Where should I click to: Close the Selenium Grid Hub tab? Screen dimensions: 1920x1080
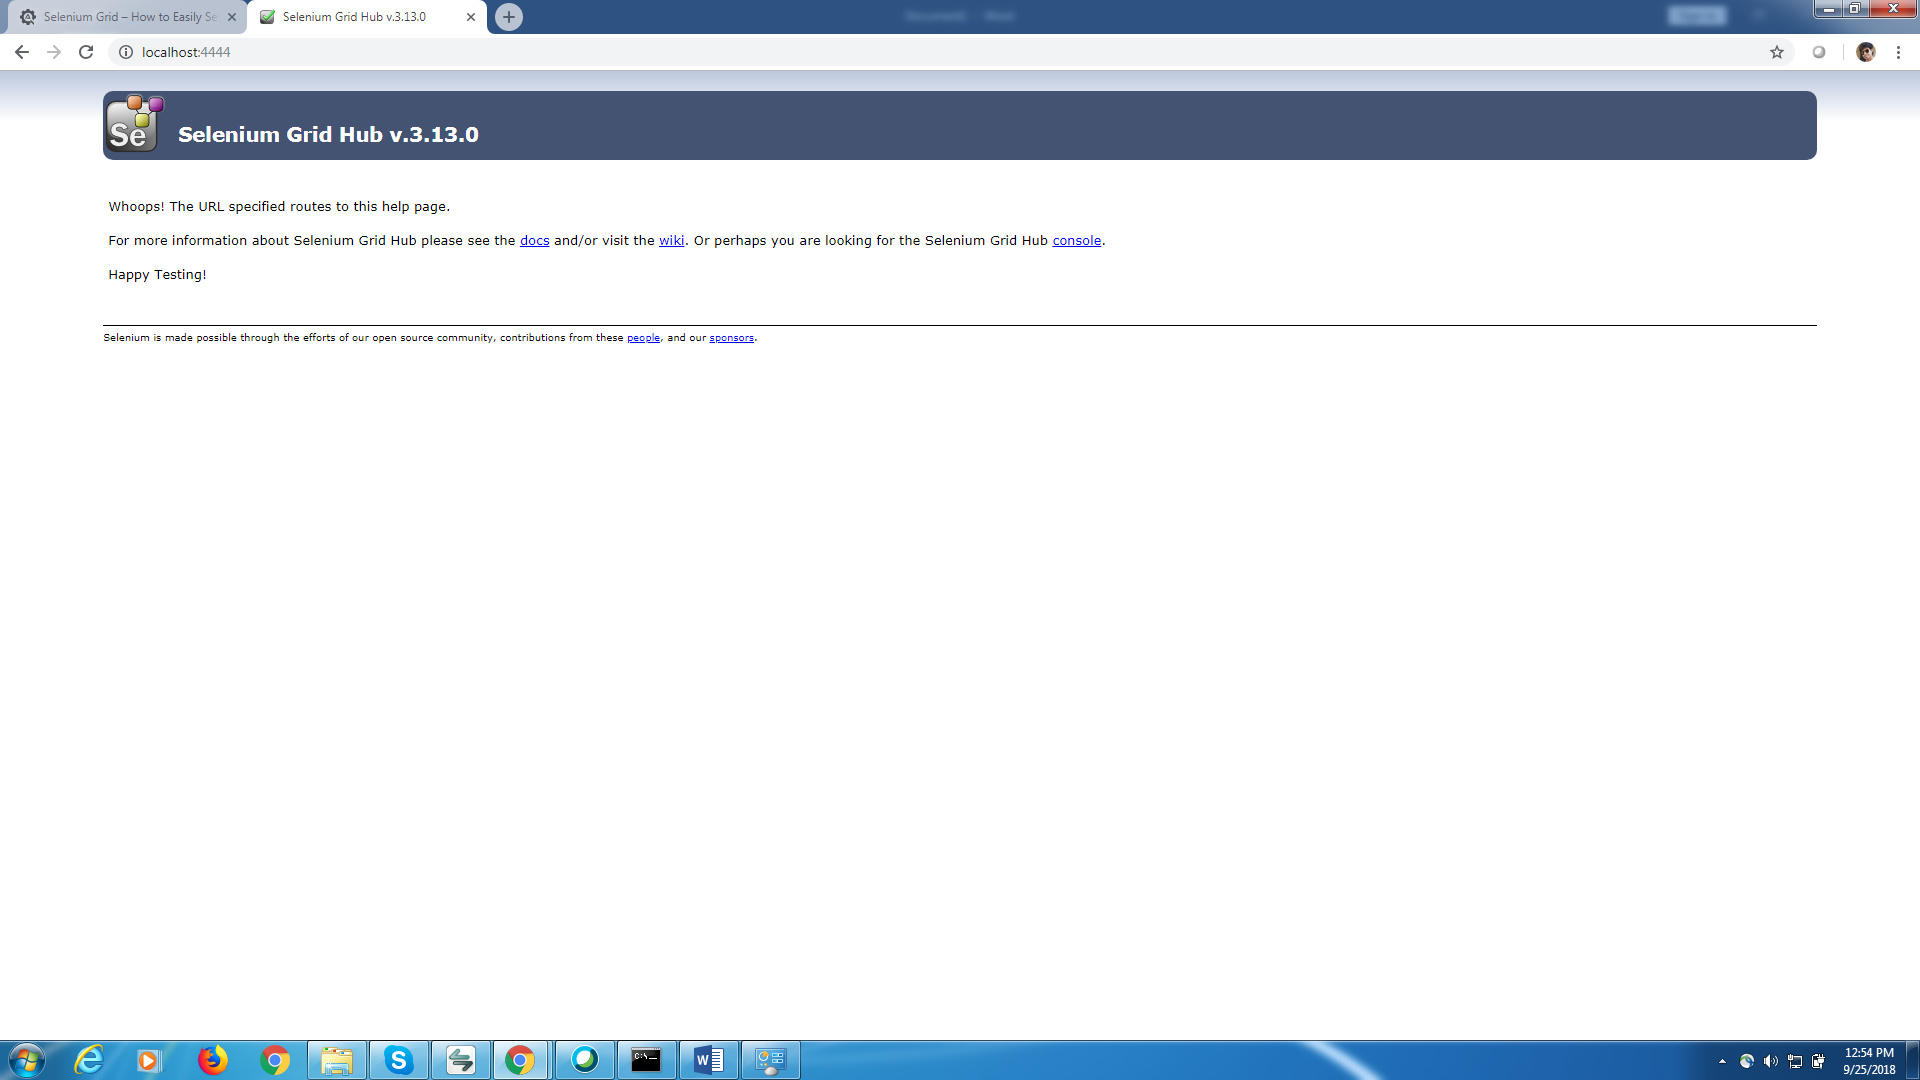[471, 17]
